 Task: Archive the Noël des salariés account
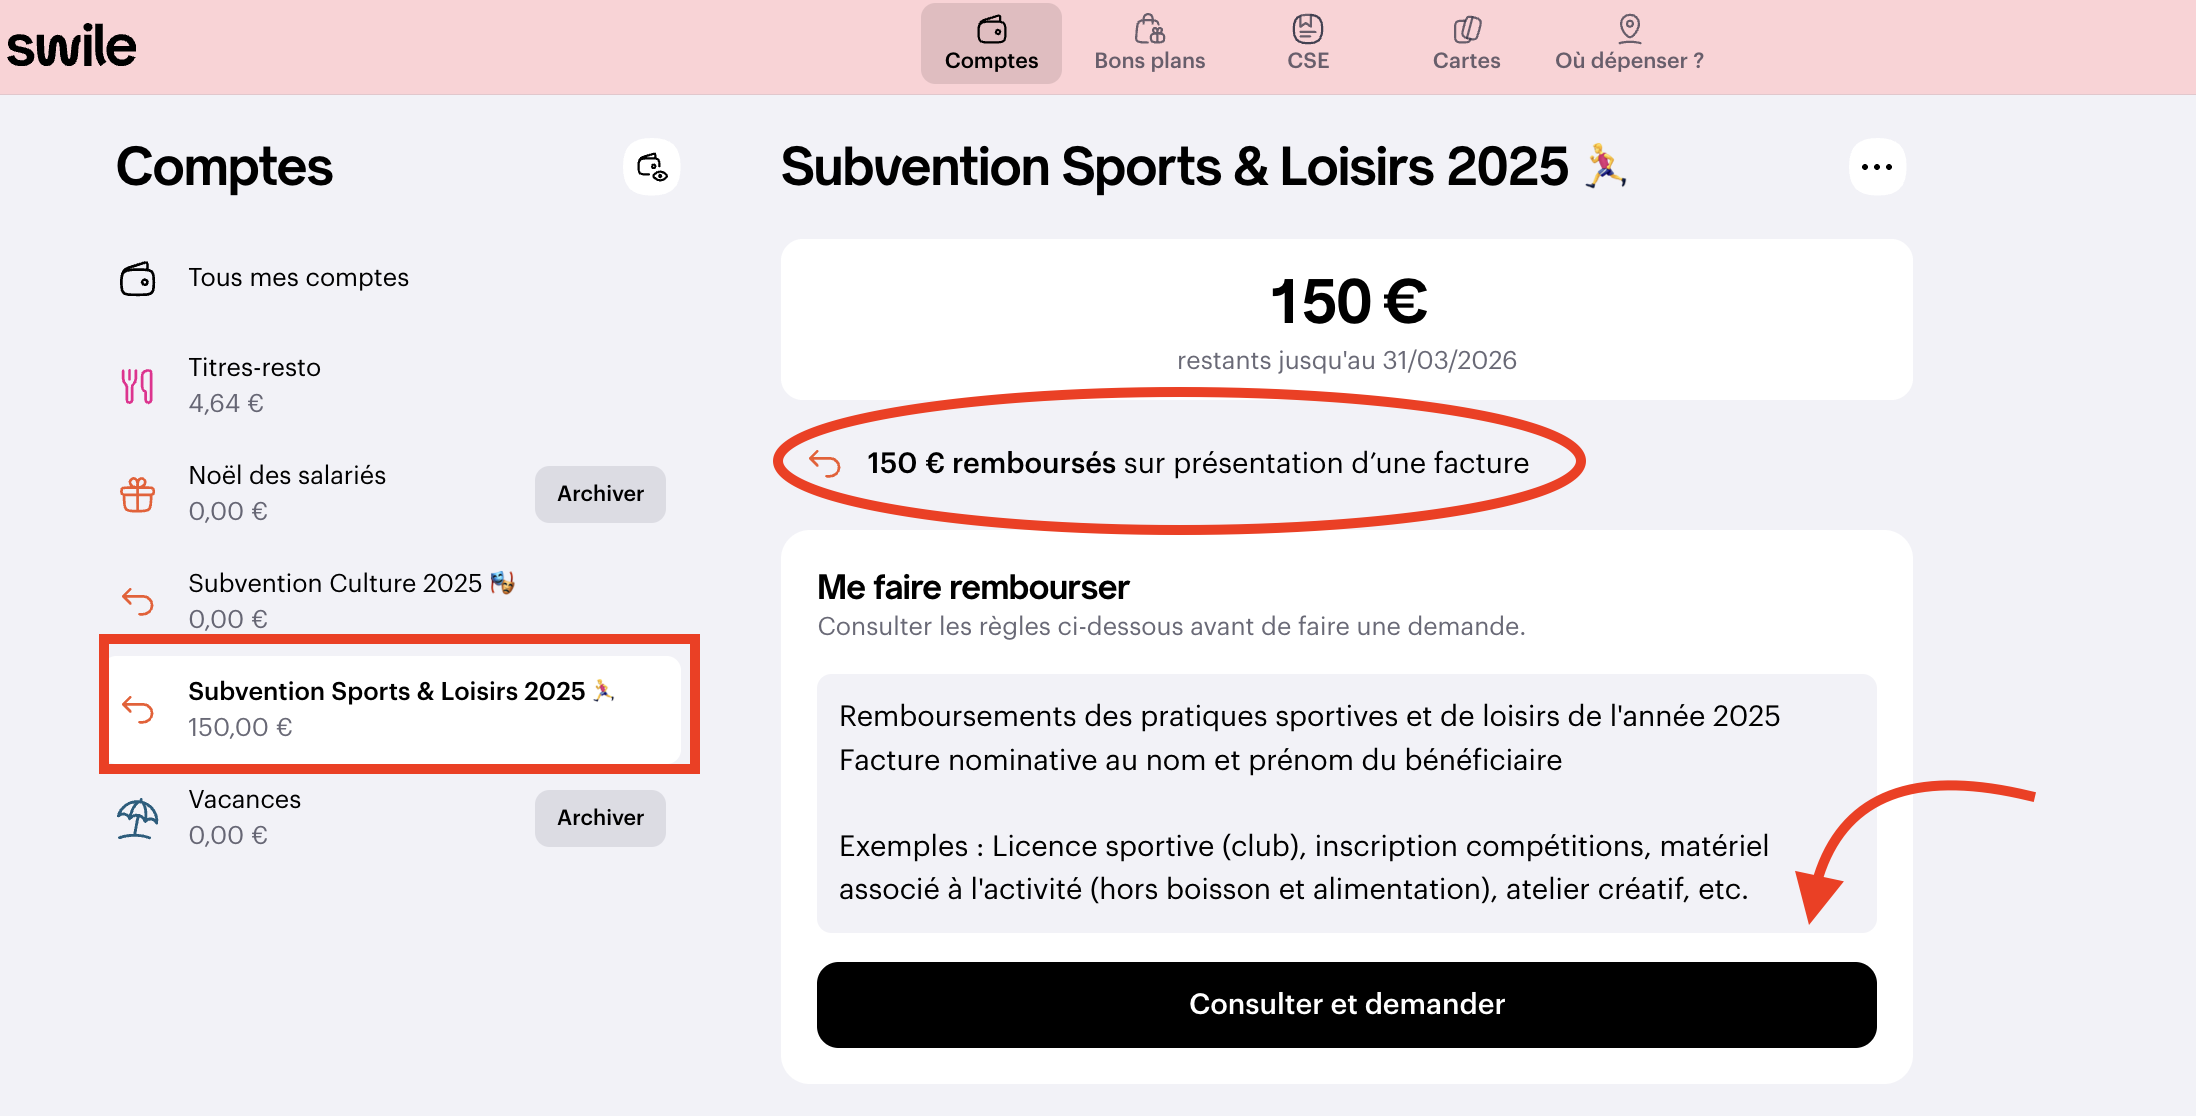point(600,494)
